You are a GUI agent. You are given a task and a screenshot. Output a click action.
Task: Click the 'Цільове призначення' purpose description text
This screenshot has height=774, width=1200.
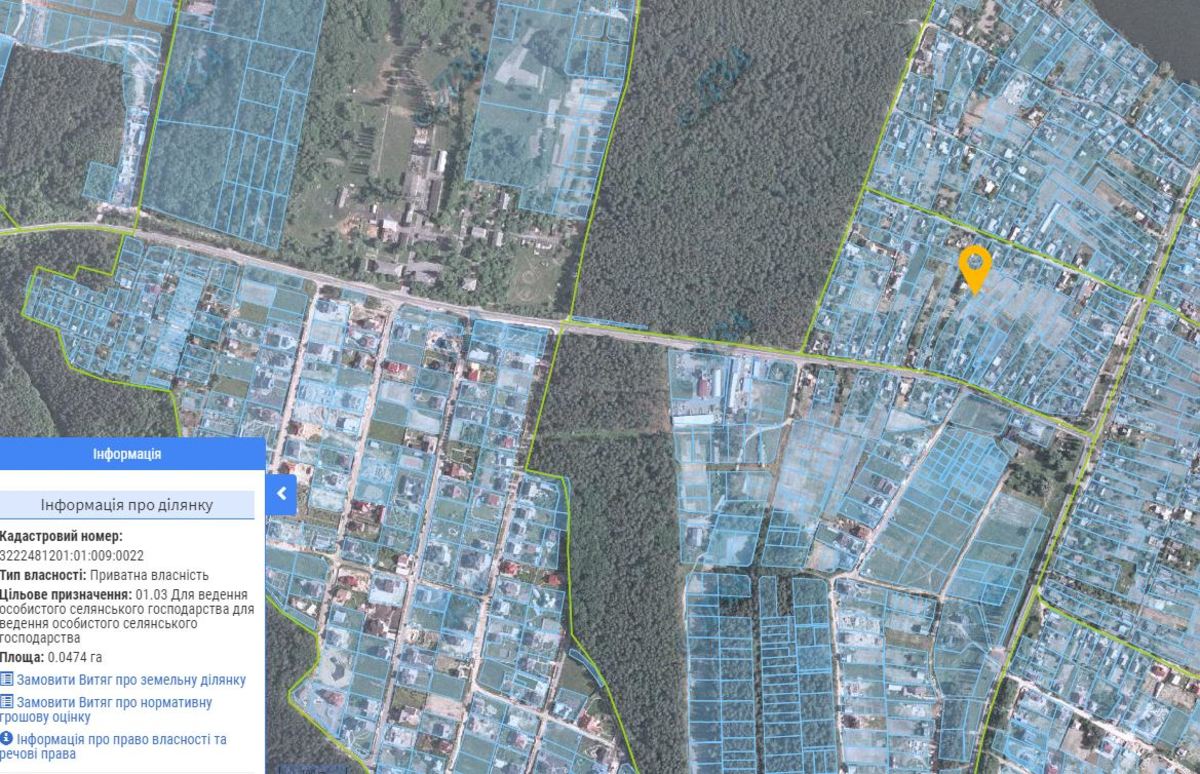point(125,615)
